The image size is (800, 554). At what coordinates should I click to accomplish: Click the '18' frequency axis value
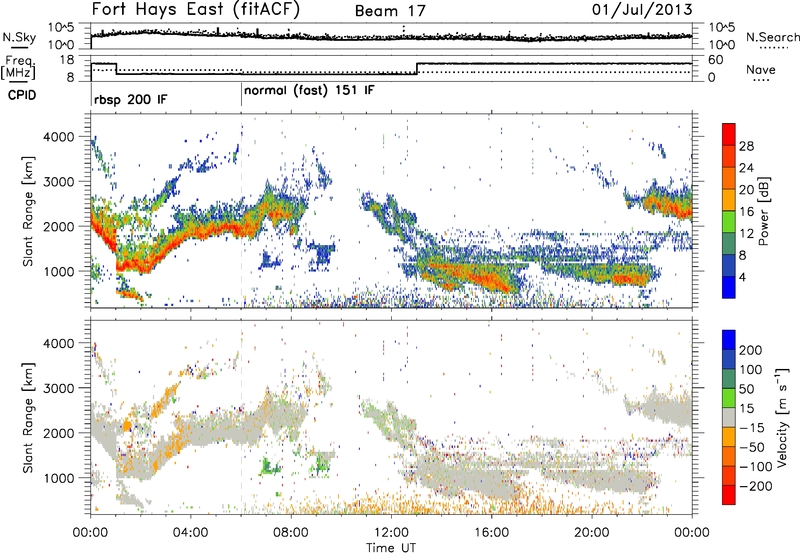coord(66,60)
